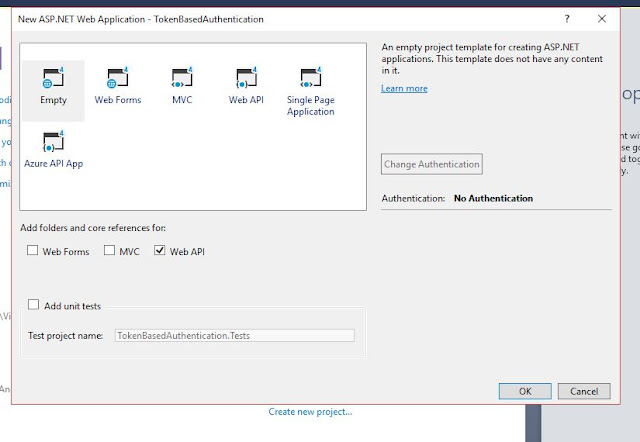The height and width of the screenshot is (442, 640).
Task: Click the Change Authentication button
Action: 432,164
